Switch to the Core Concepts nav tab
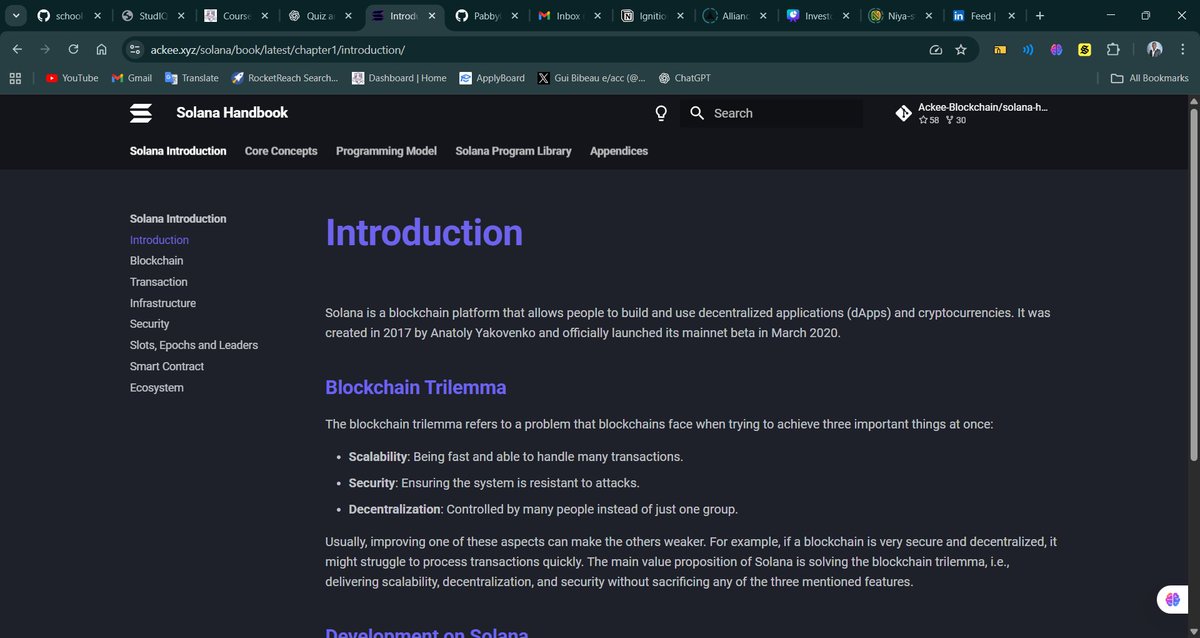The width and height of the screenshot is (1200, 638). click(281, 151)
